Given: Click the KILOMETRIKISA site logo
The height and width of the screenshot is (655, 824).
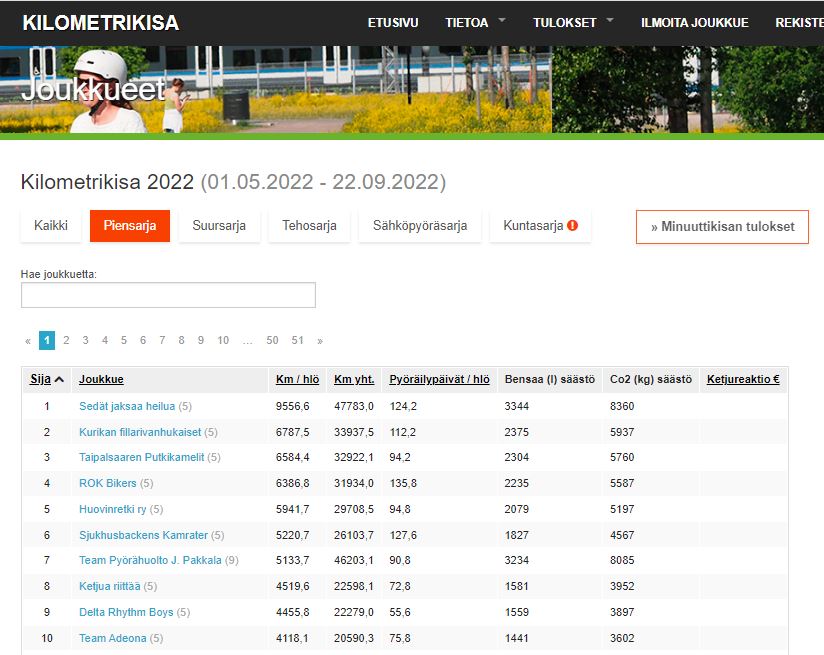Looking at the screenshot, I should (x=100, y=22).
